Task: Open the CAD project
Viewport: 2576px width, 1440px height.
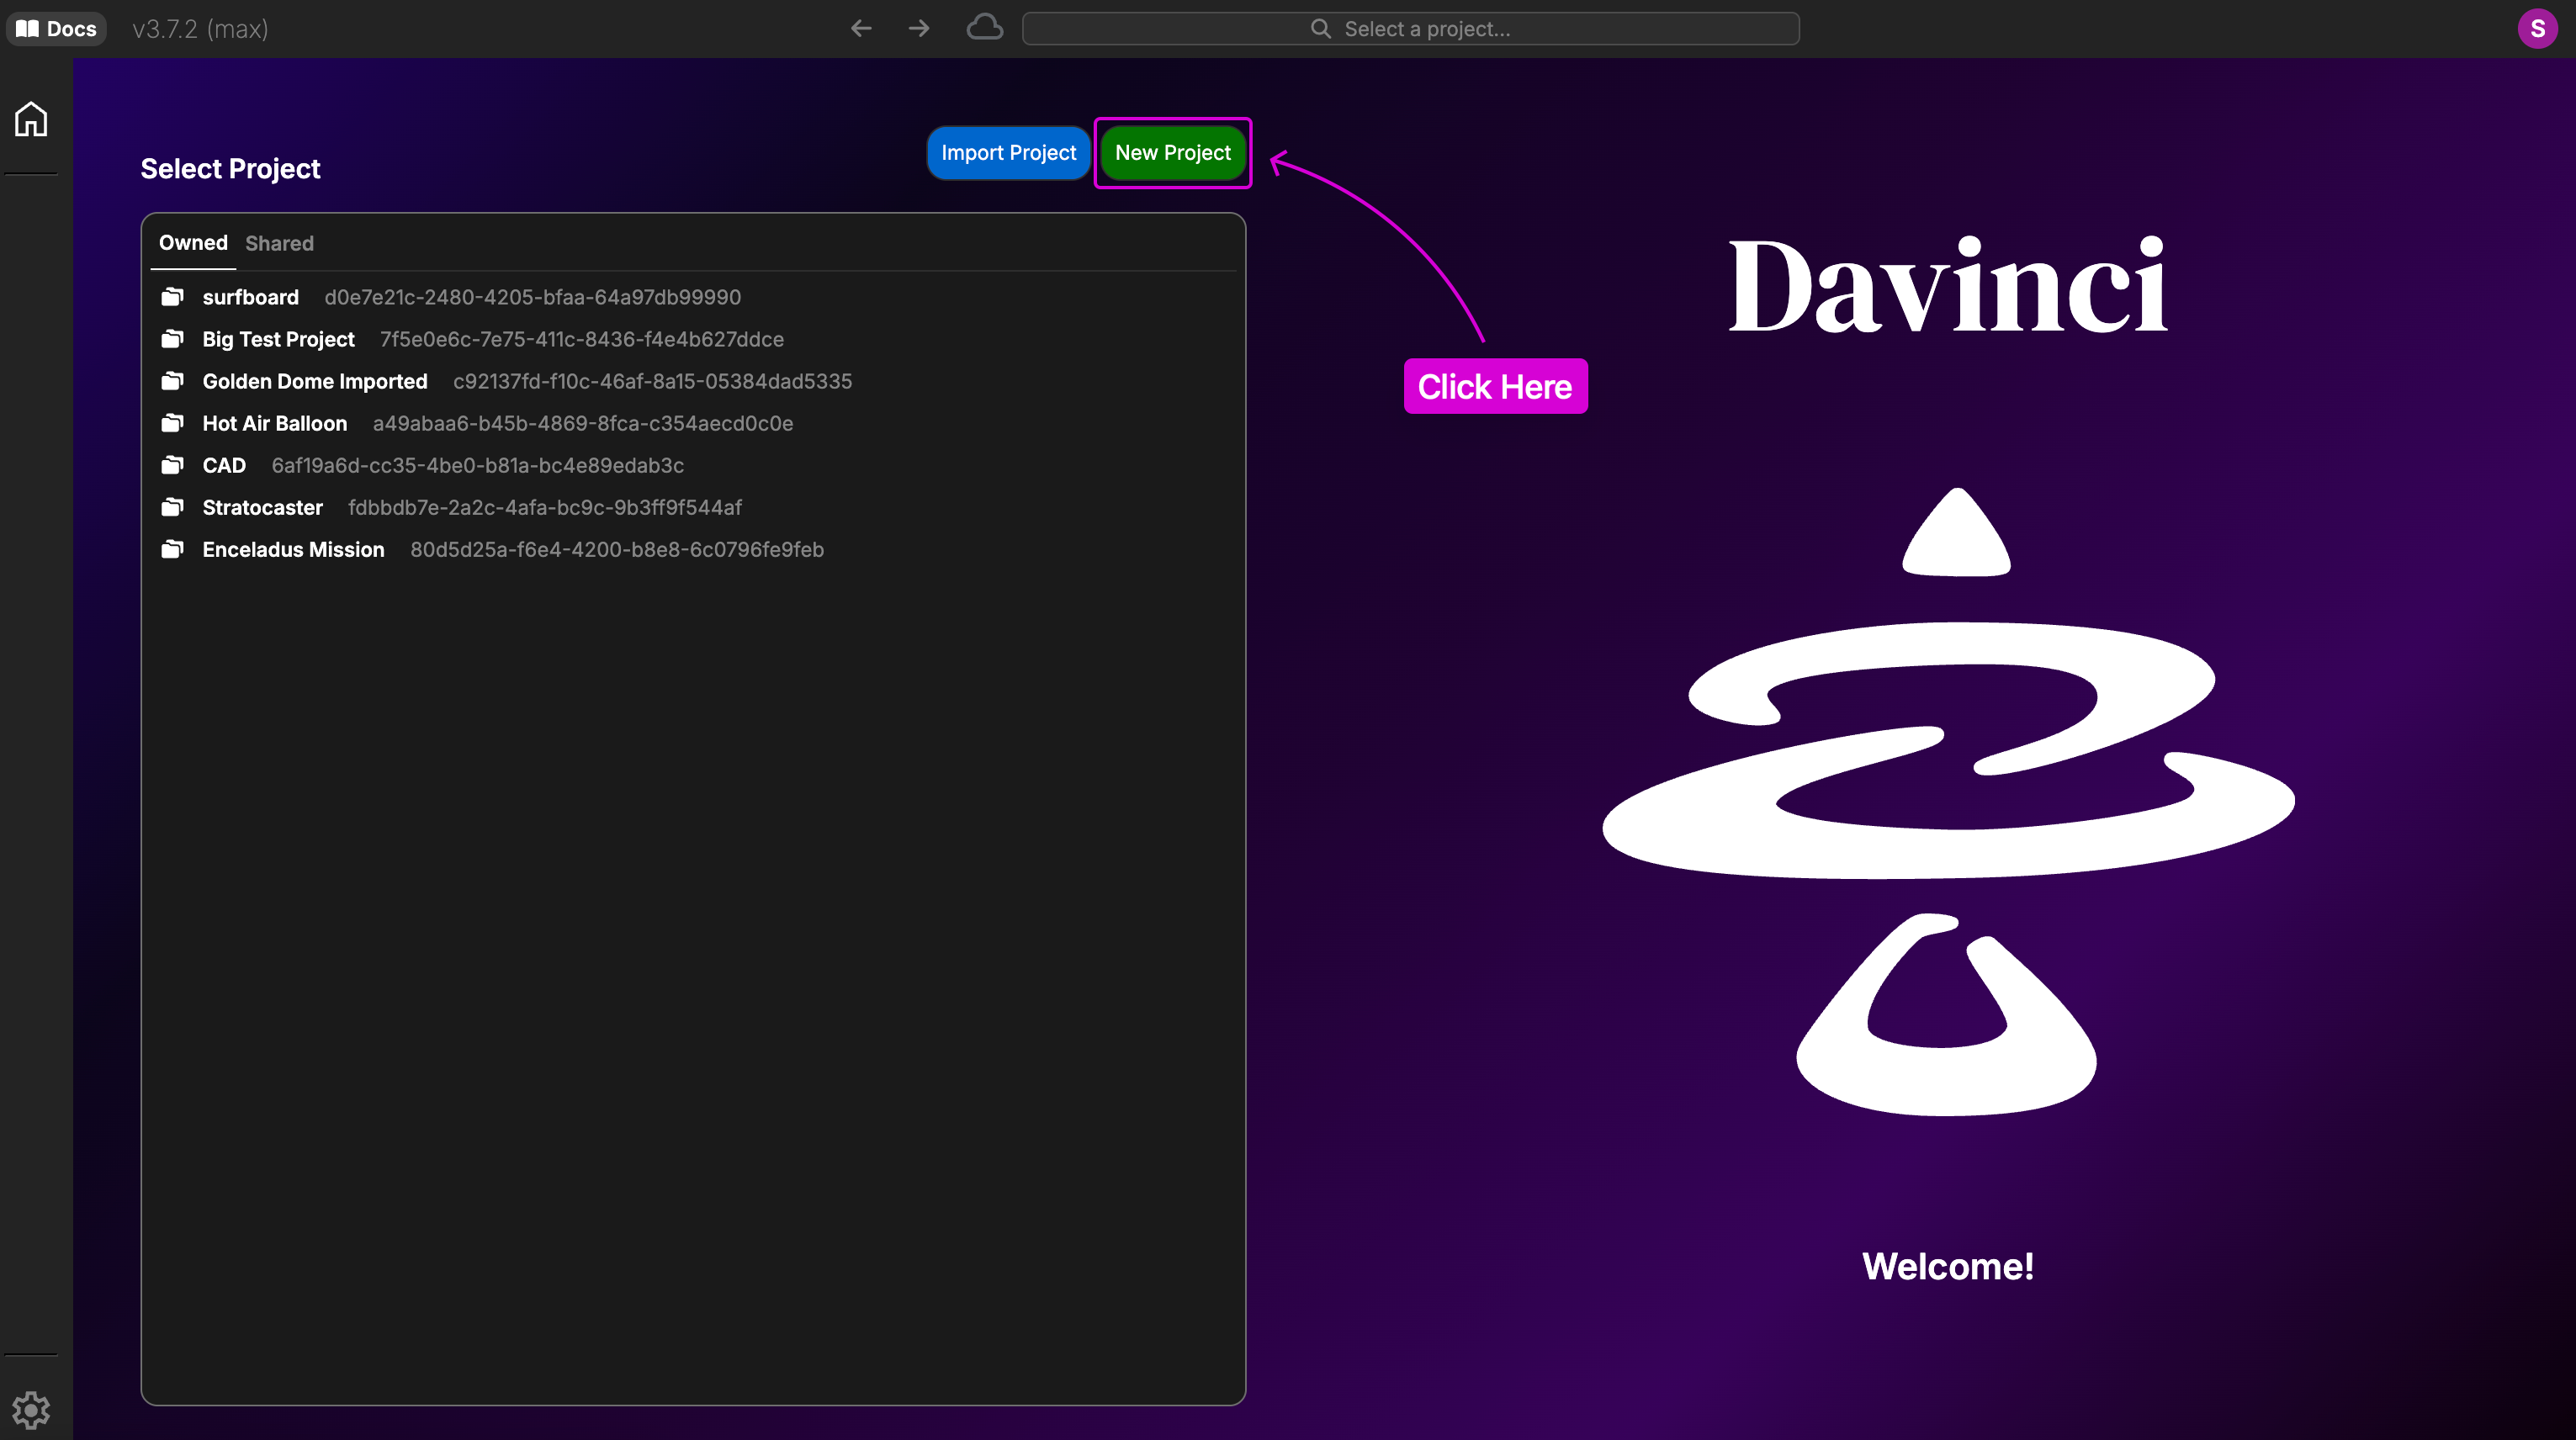Action: point(224,465)
